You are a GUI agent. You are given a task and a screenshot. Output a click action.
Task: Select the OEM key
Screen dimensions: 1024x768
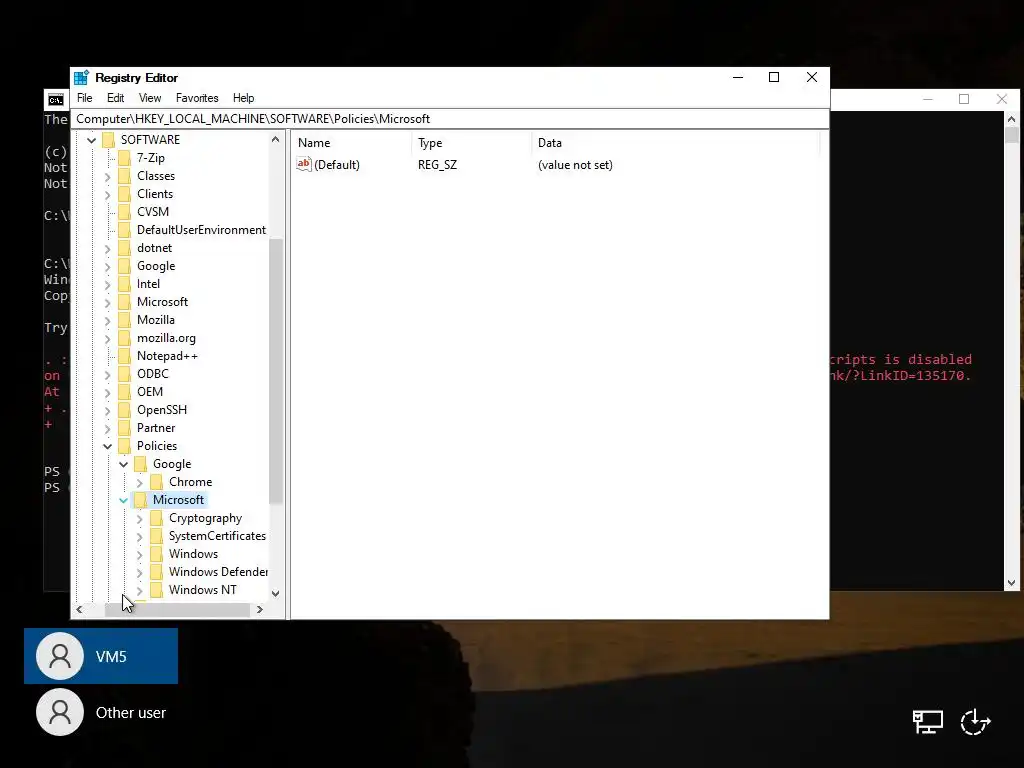coord(150,392)
